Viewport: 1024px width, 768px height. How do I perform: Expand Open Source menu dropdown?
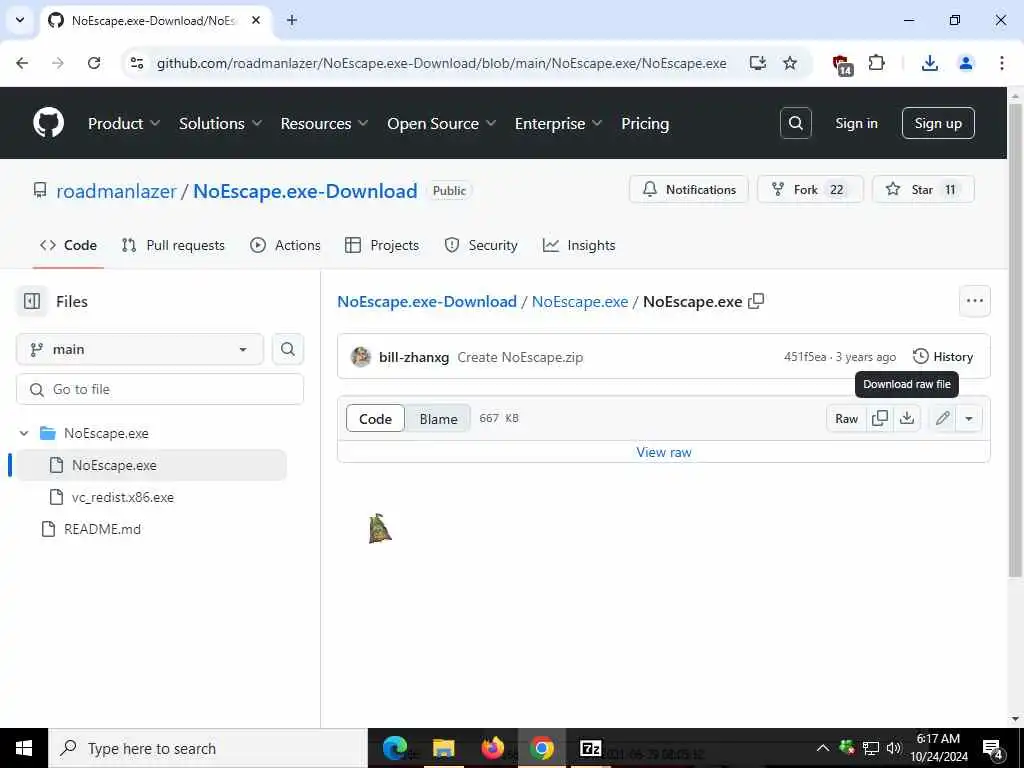441,123
